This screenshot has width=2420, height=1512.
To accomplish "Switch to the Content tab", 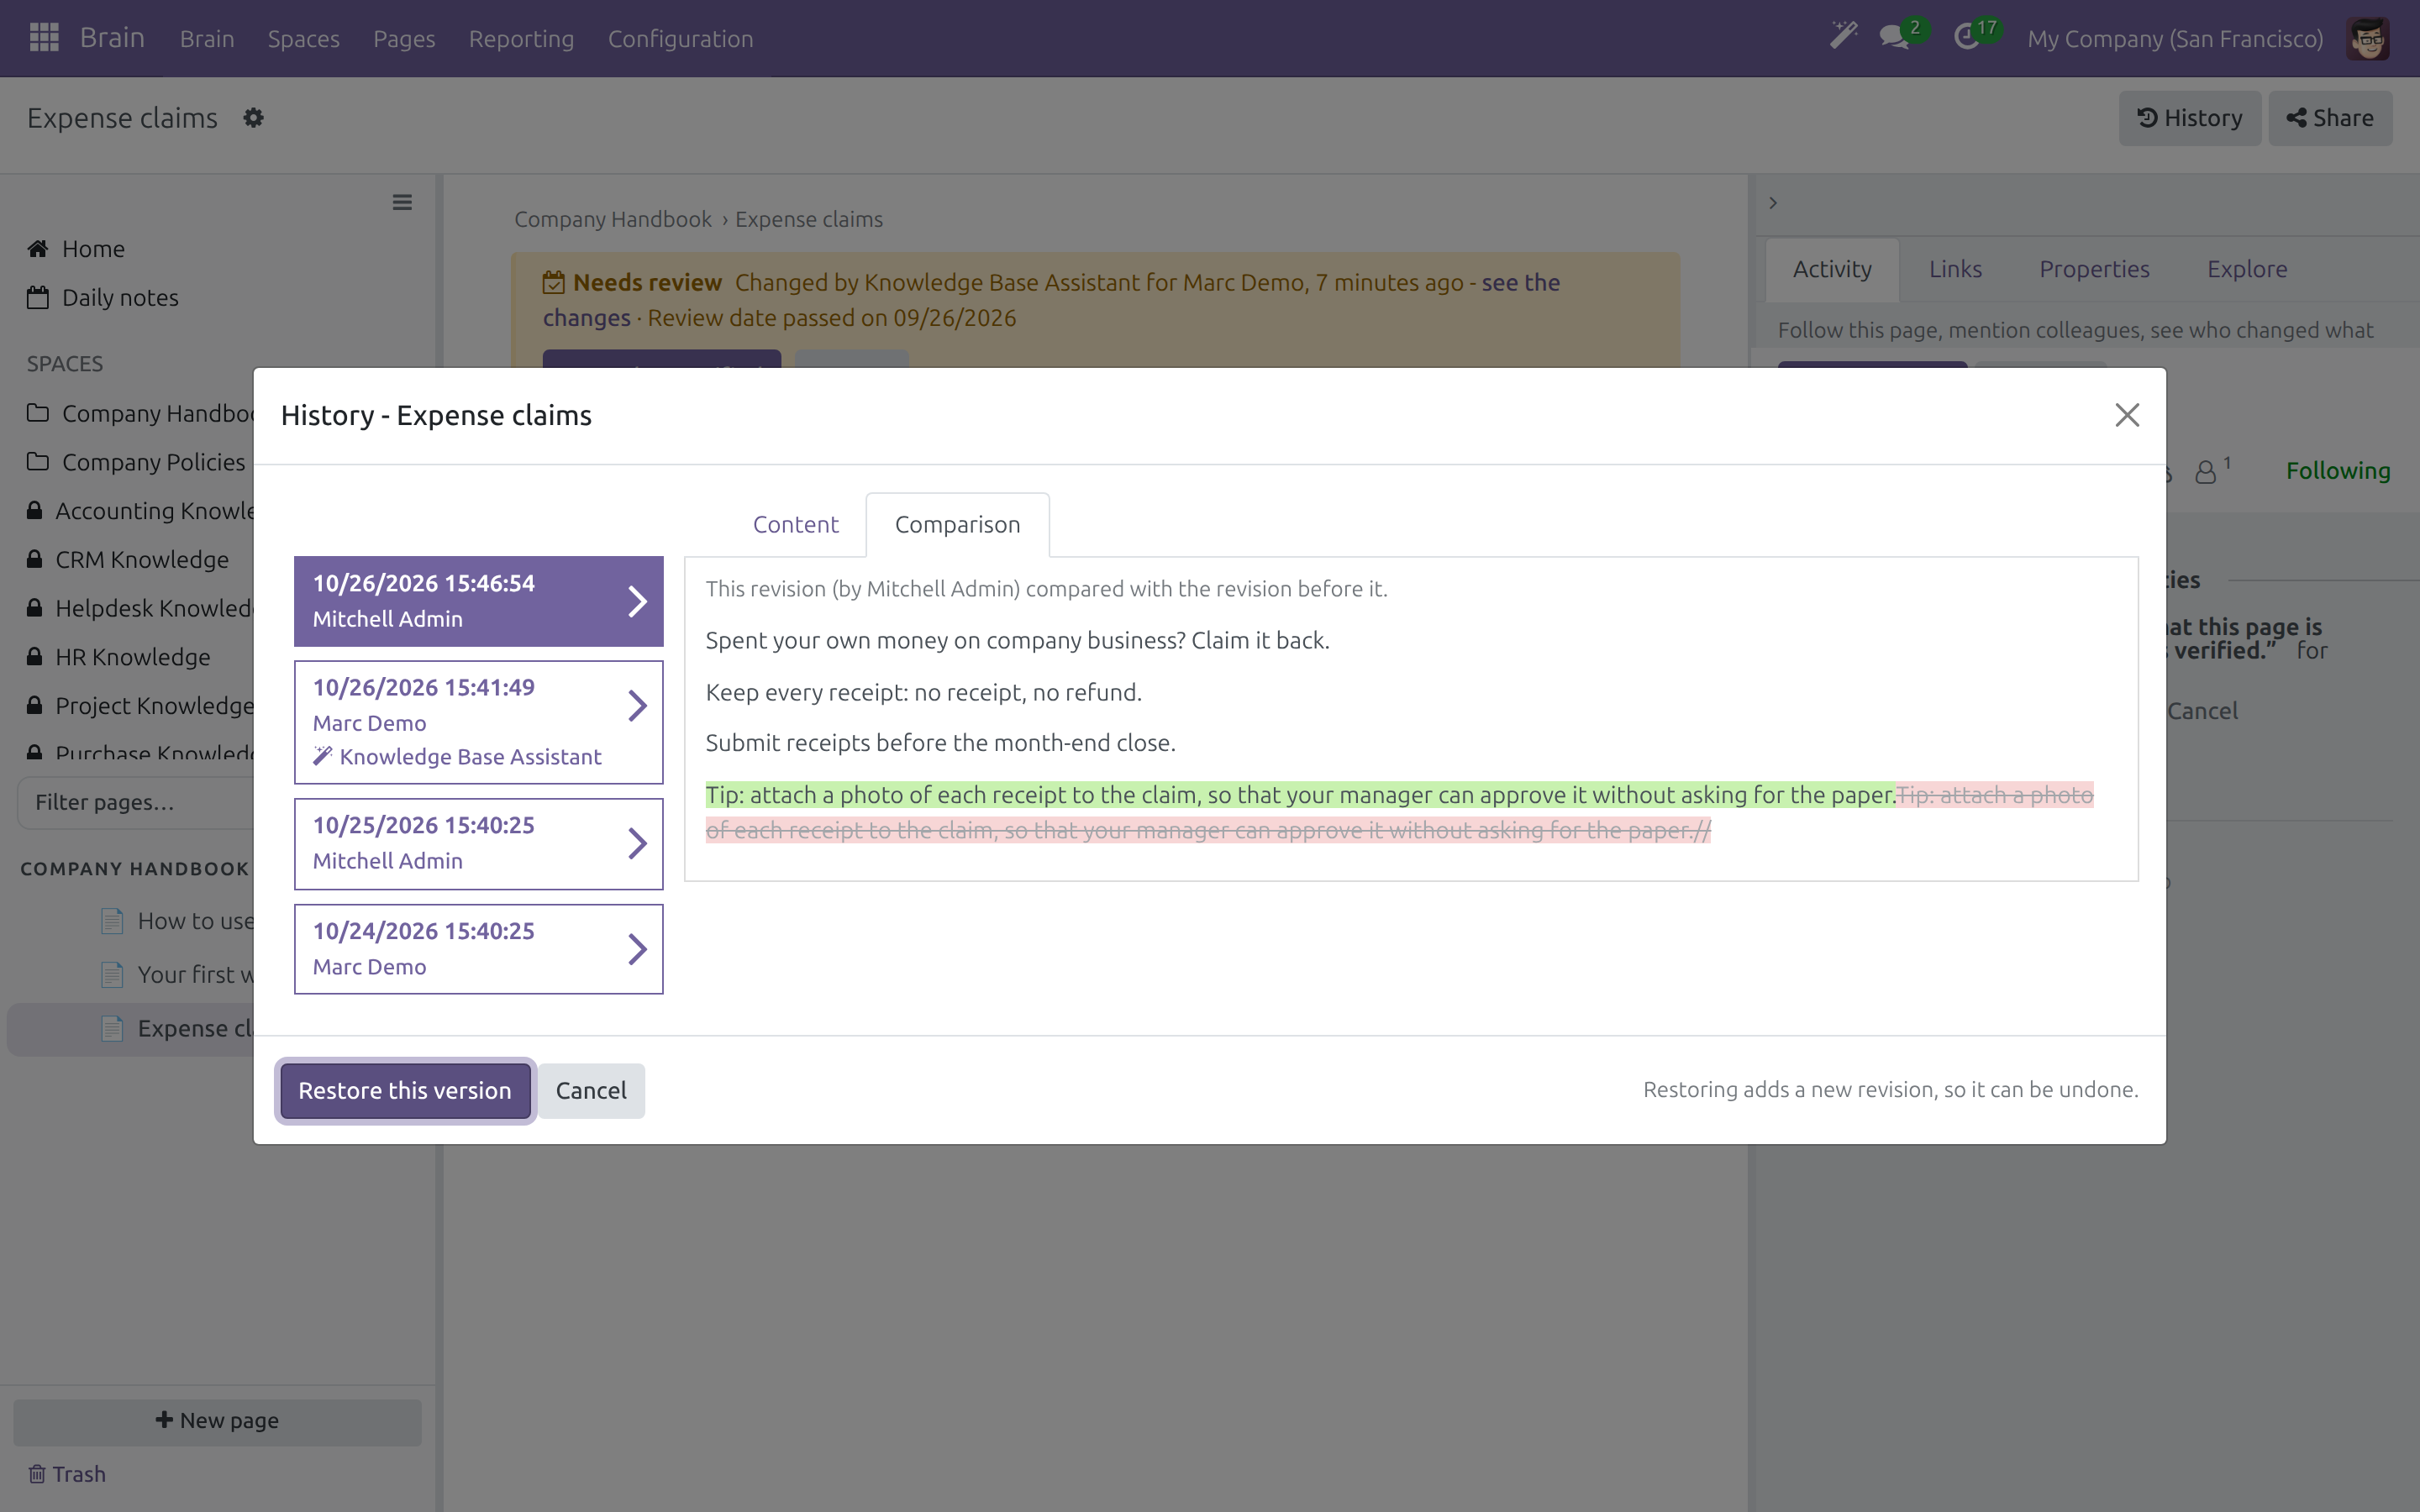I will point(795,524).
